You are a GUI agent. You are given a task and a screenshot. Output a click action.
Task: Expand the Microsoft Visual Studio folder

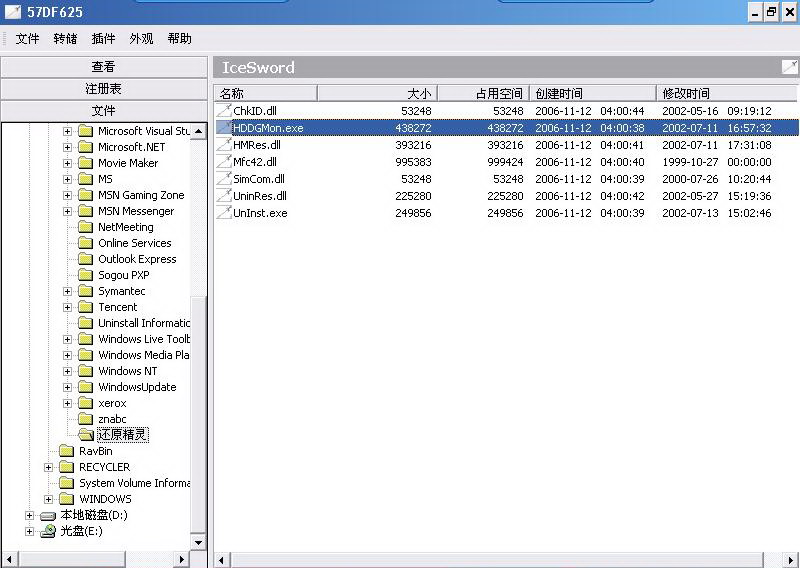pyautogui.click(x=67, y=131)
